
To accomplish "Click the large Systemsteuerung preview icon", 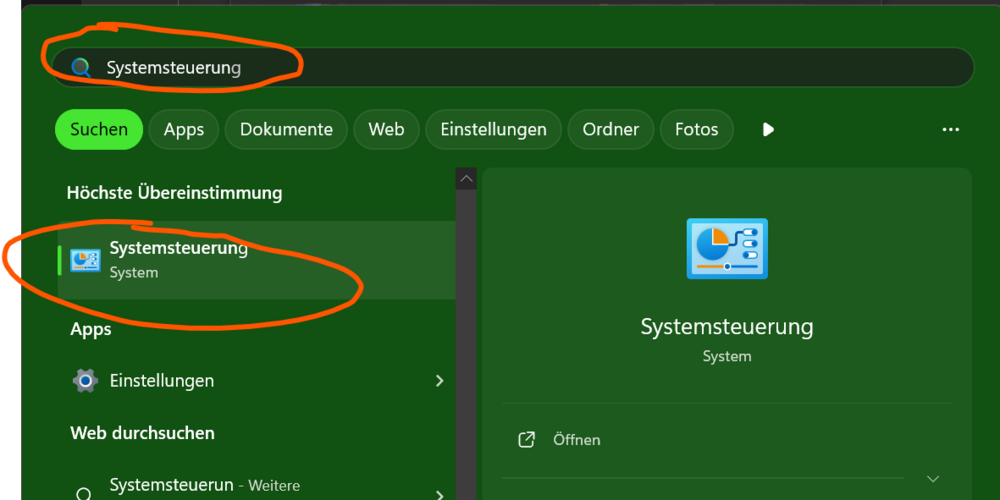I will click(727, 248).
